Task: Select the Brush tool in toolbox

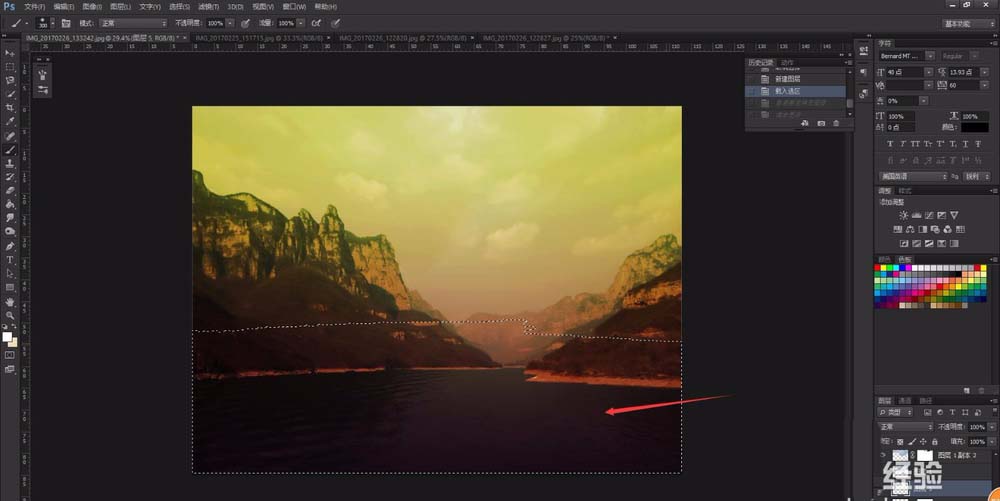Action: click(10, 150)
